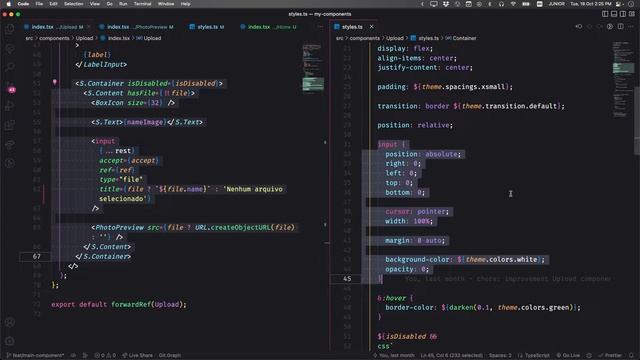Click the Dropbox icon in the menu bar
Viewport: 640px width, 360px height.
click(445, 4)
